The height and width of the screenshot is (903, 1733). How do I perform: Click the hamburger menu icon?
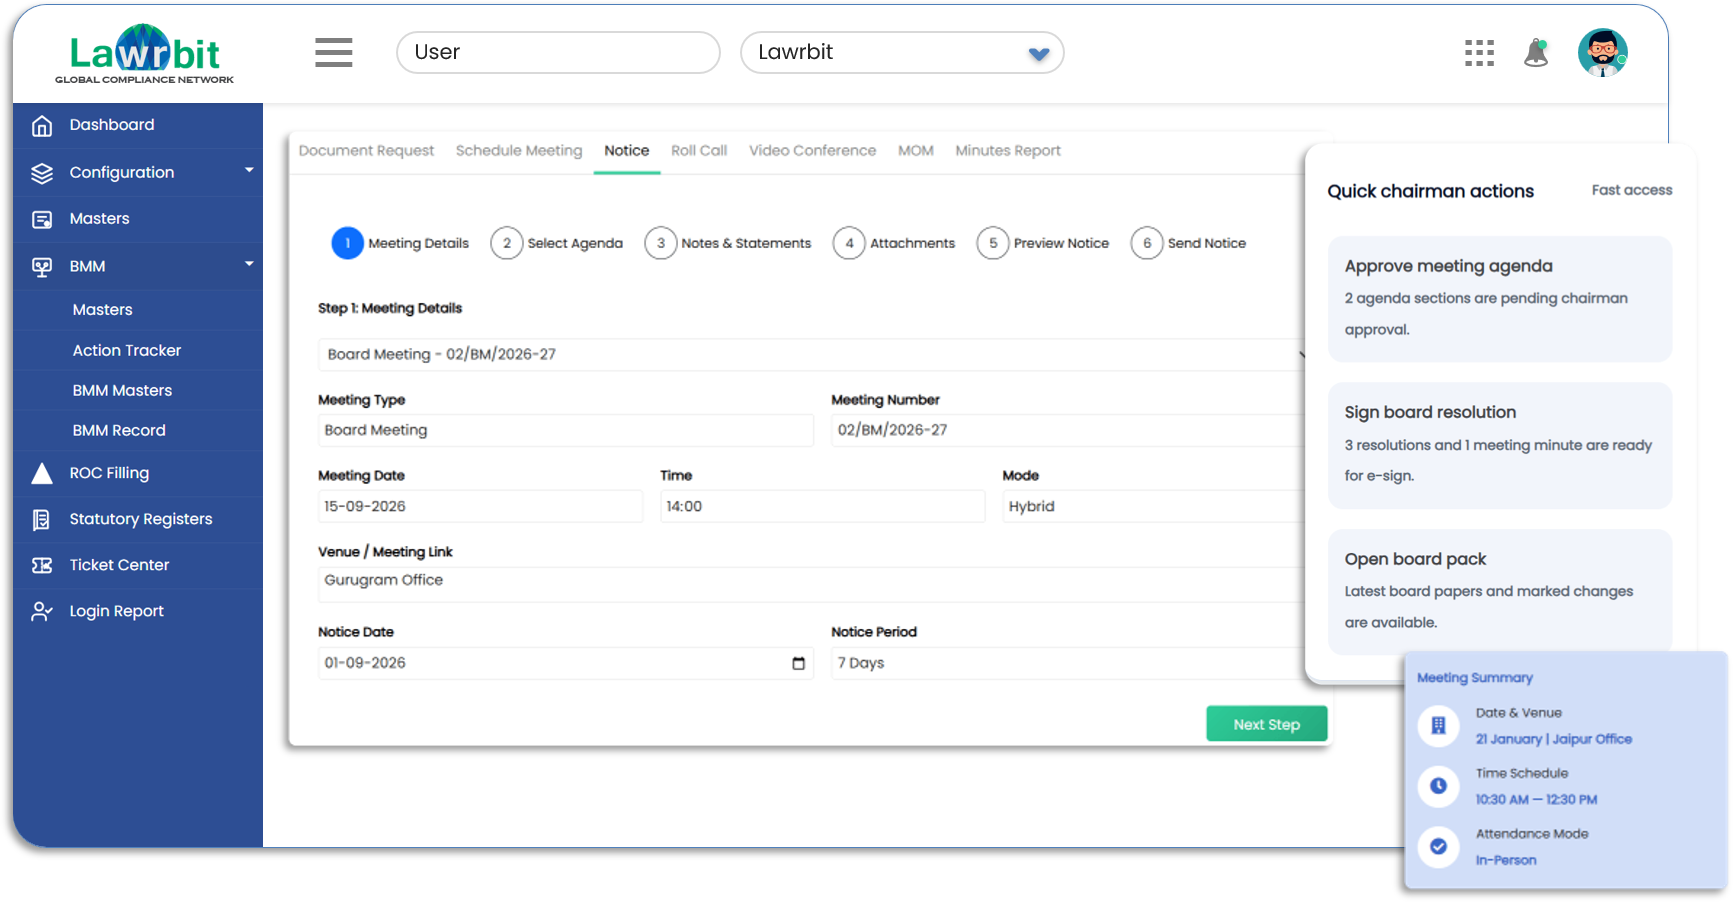[333, 52]
